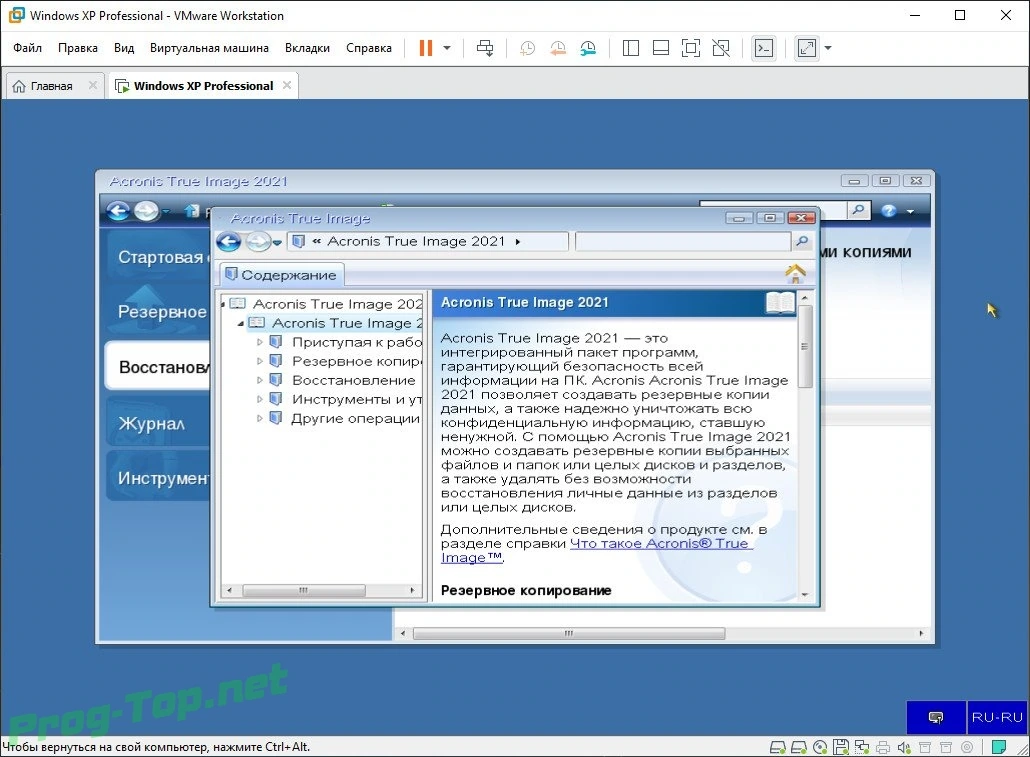
Task: Revert to previous snapshot icon
Action: [x=558, y=48]
